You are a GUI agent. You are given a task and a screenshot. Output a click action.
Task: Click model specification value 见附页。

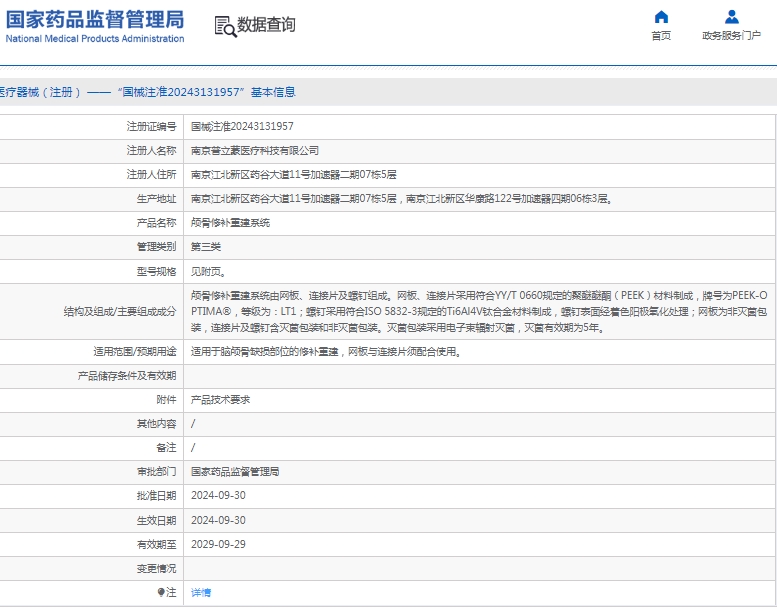pyautogui.click(x=209, y=272)
